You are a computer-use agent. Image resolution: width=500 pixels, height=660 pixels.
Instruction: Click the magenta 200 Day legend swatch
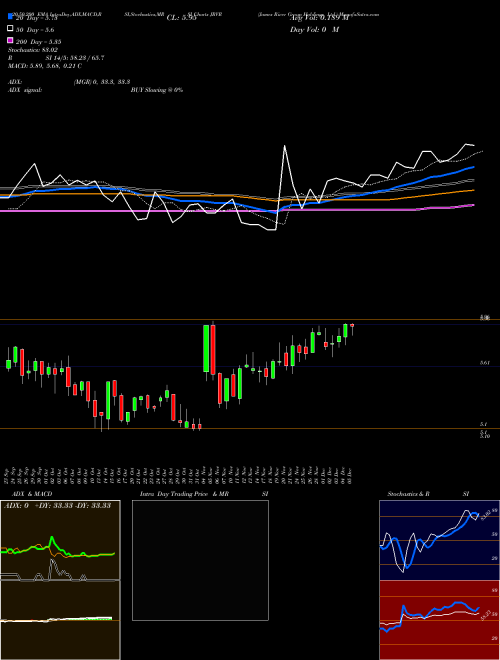tap(10, 41)
